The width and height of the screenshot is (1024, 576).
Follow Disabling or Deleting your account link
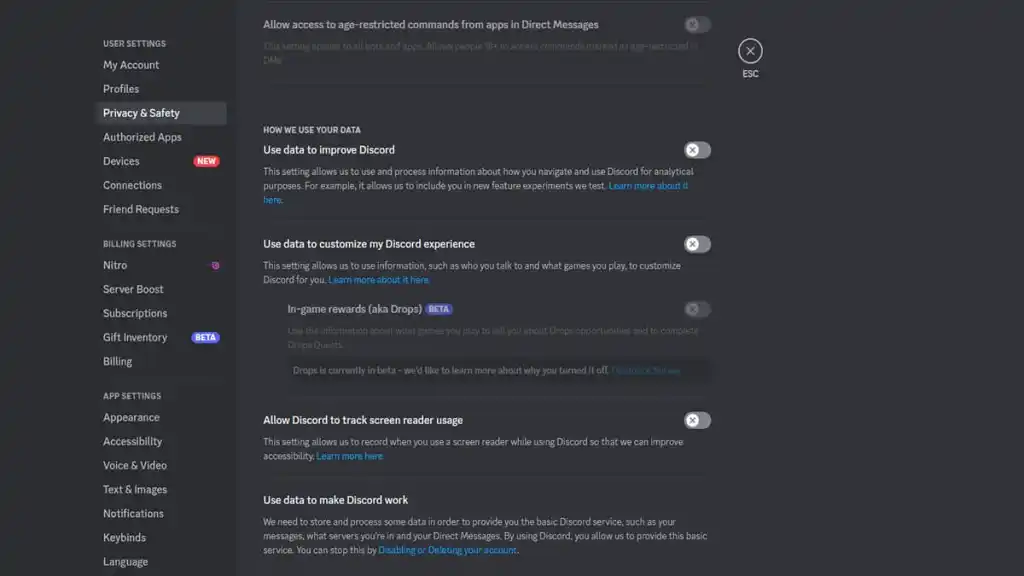pyautogui.click(x=447, y=551)
